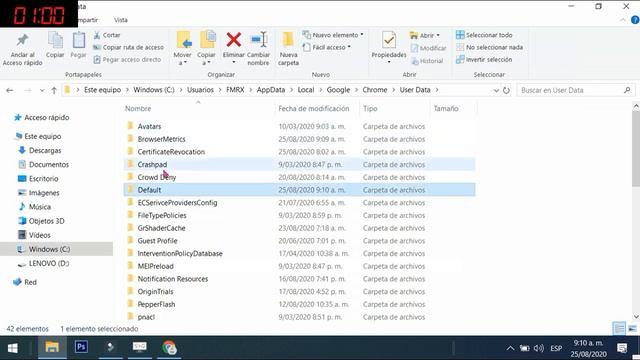The width and height of the screenshot is (640, 360).
Task: Switch to details view icon
Action: pyautogui.click(x=619, y=328)
